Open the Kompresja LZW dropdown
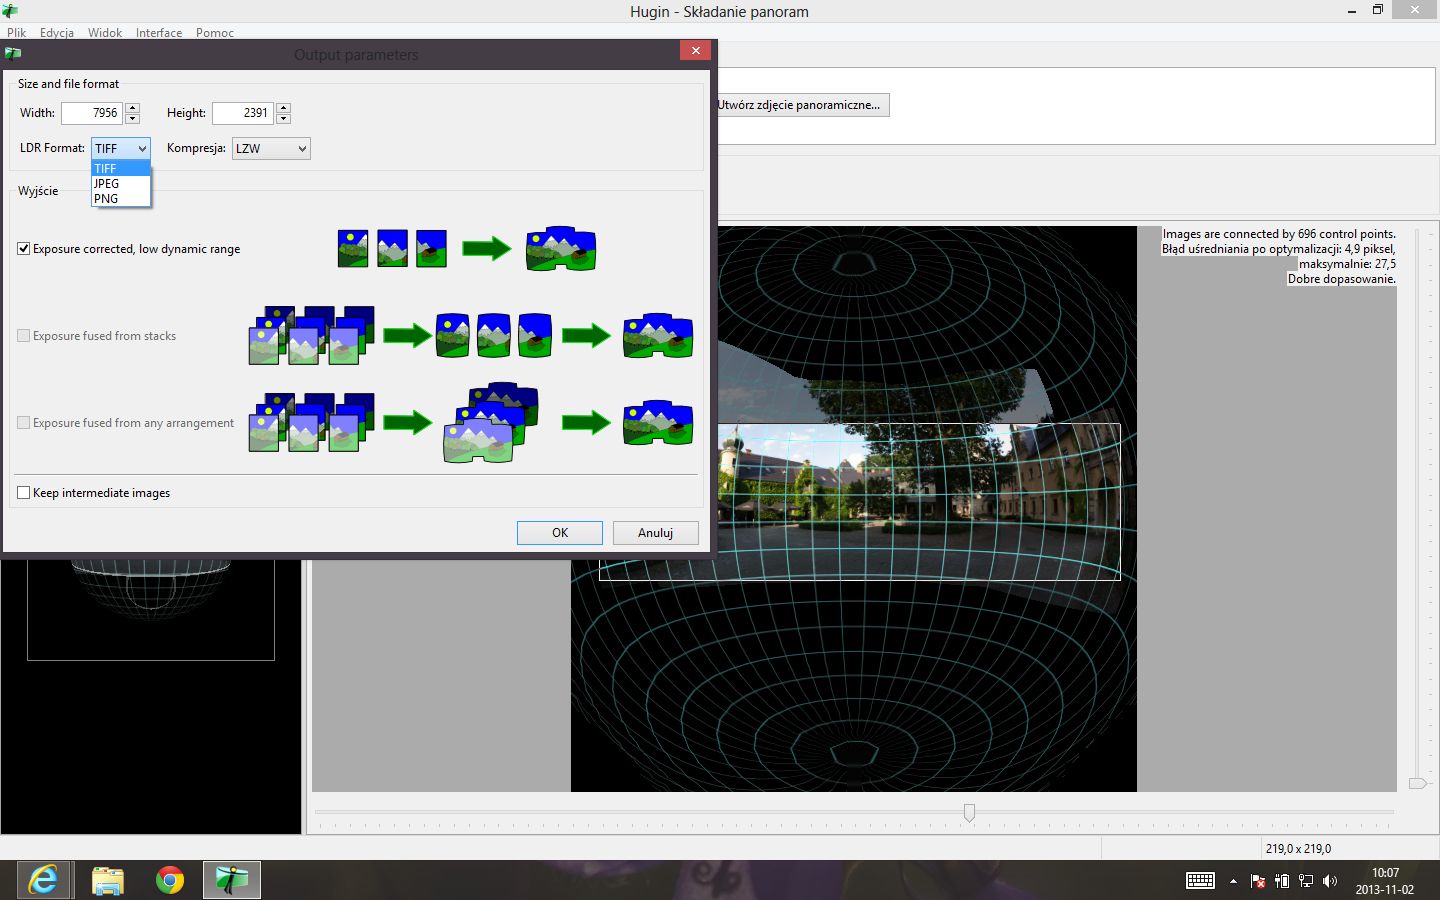Screen dimensions: 1440x900 (x=271, y=148)
